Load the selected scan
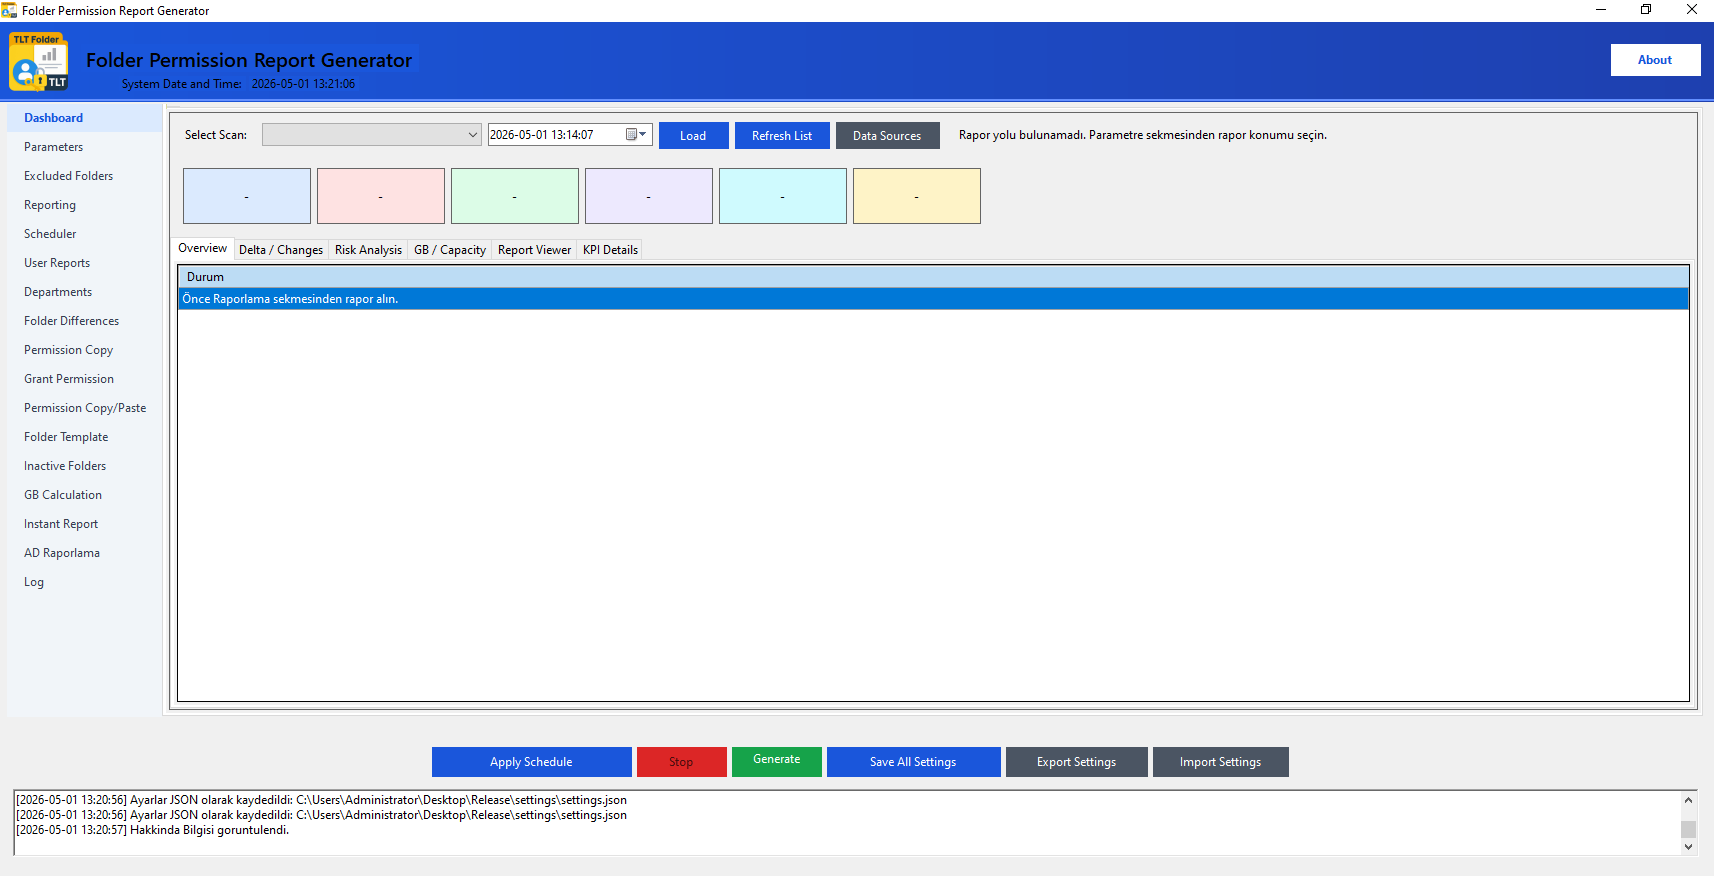This screenshot has height=876, width=1714. pos(693,136)
